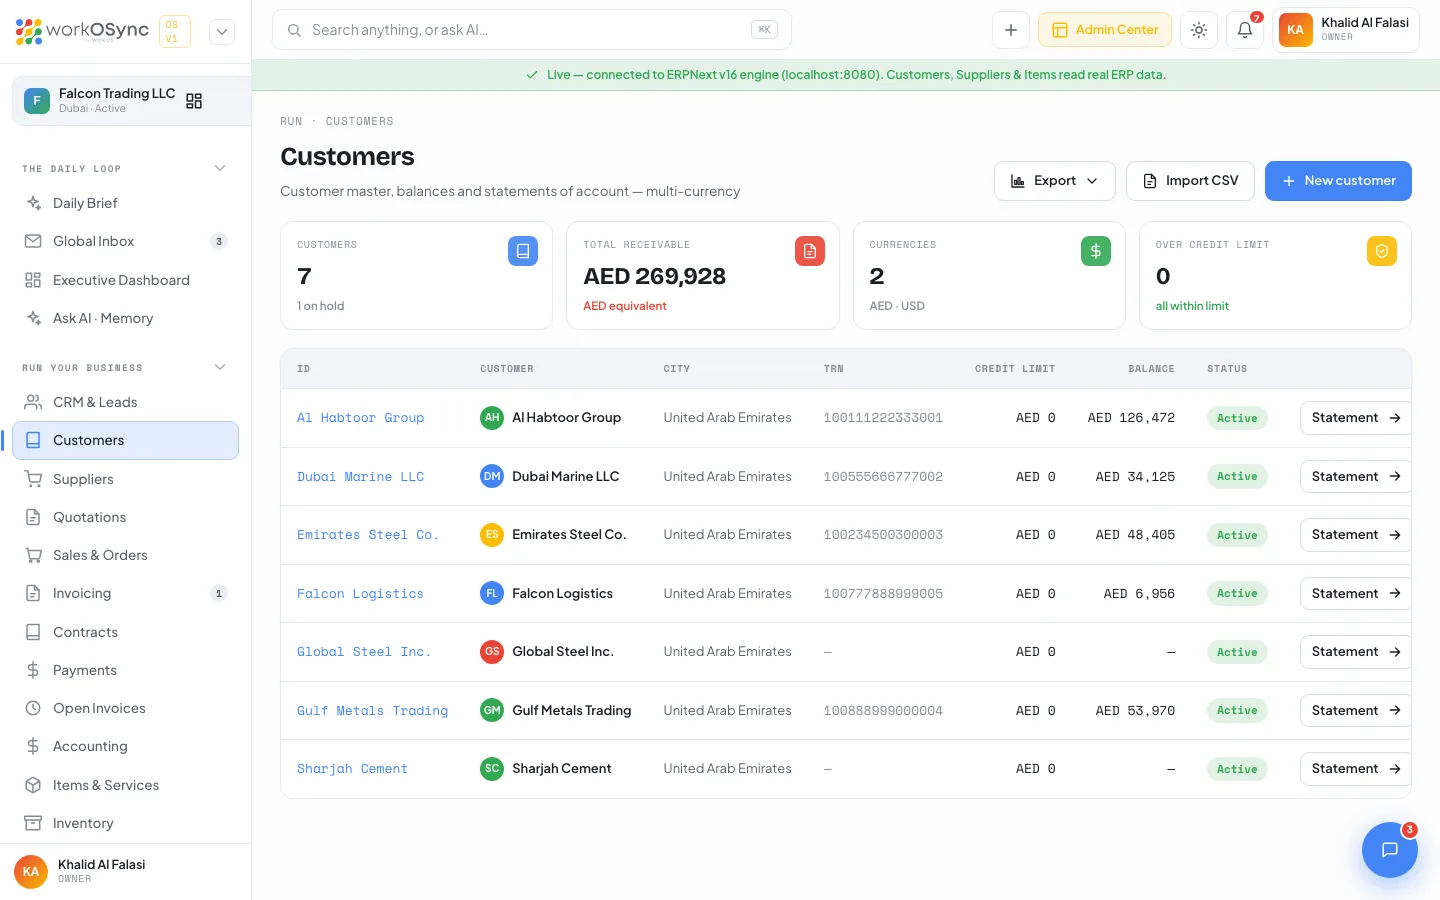This screenshot has width=1440, height=900.
Task: Navigate to Invoicing
Action: click(x=125, y=593)
